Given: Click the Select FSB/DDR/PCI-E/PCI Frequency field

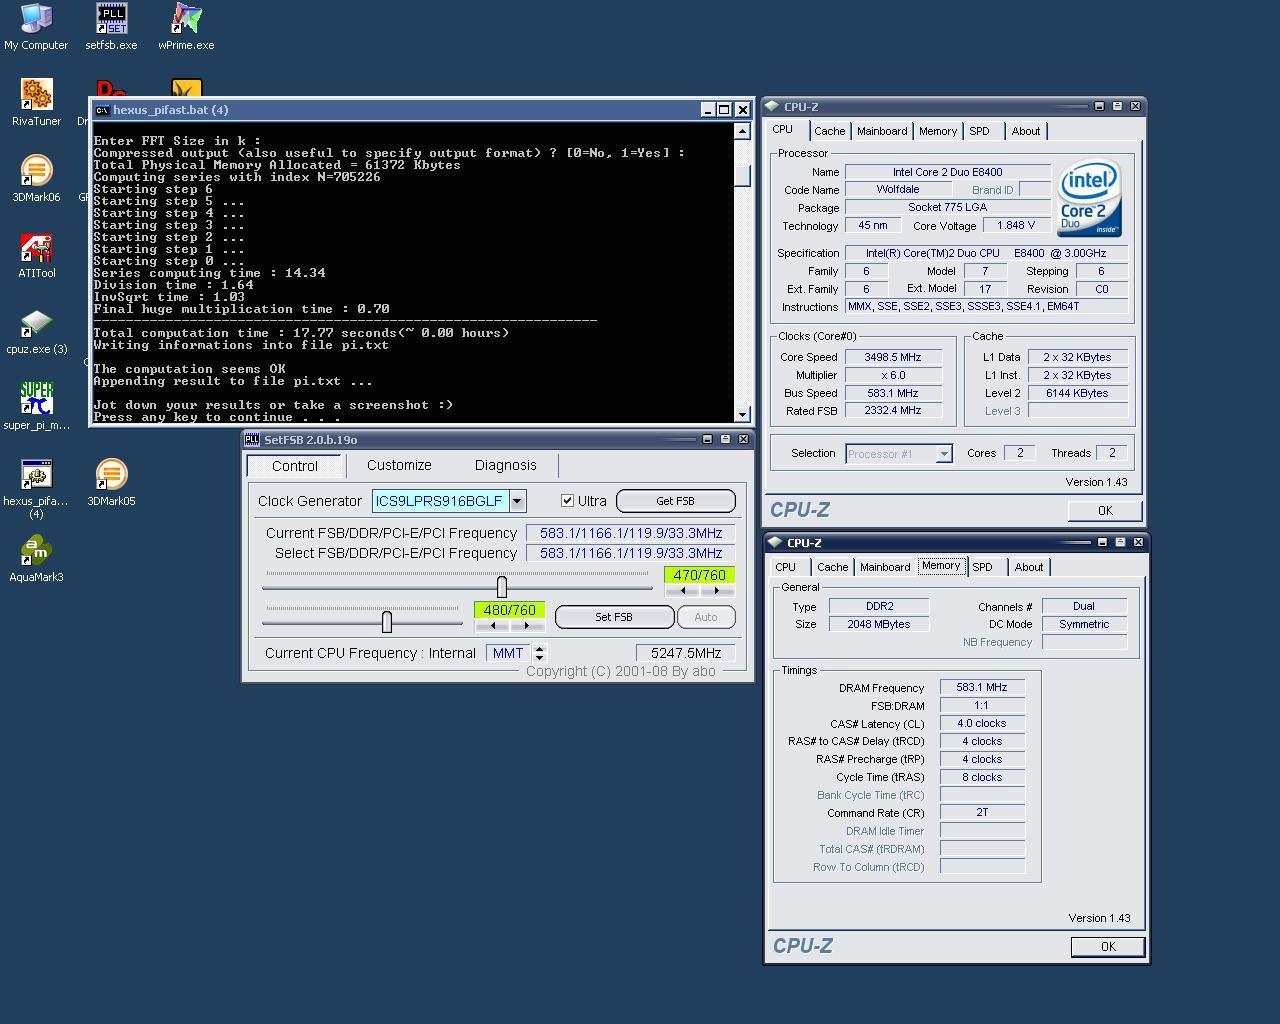Looking at the screenshot, I should click(631, 553).
